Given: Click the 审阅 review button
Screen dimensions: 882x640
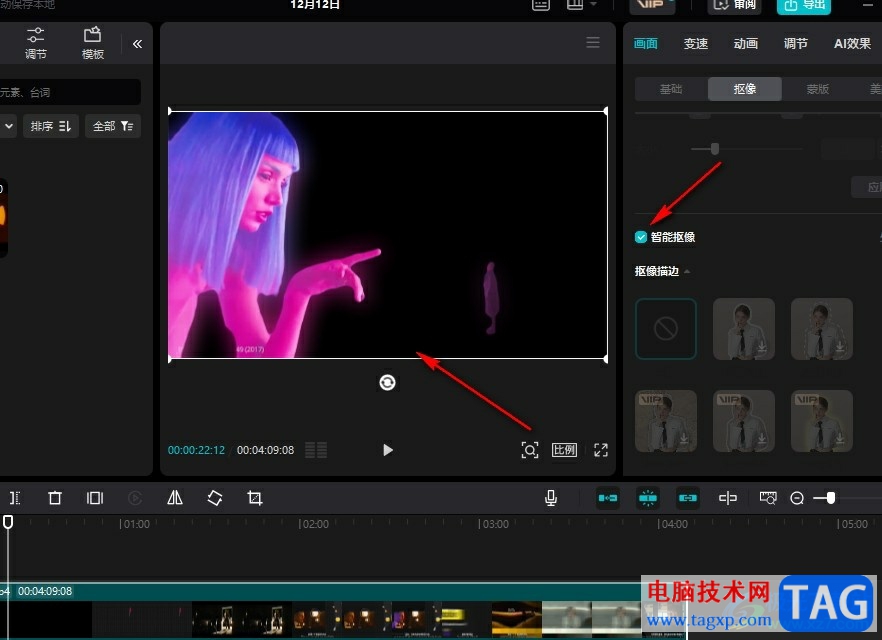Looking at the screenshot, I should pos(734,6).
